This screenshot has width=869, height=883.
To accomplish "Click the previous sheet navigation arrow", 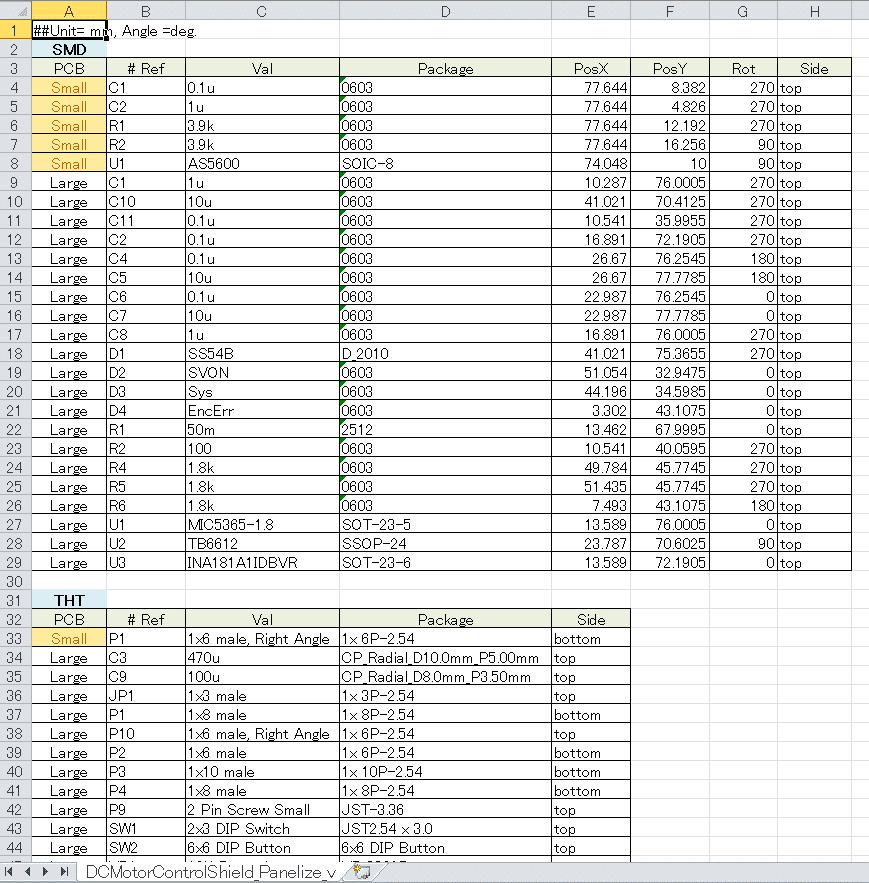I will [x=27, y=872].
